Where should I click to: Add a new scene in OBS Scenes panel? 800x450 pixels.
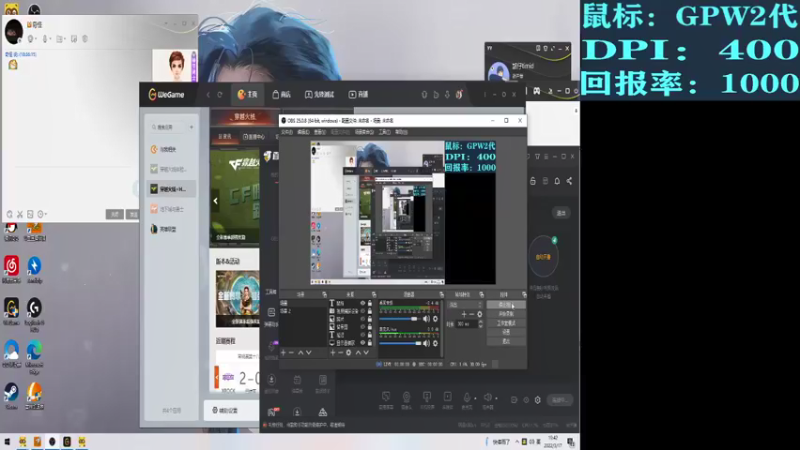pyautogui.click(x=283, y=353)
